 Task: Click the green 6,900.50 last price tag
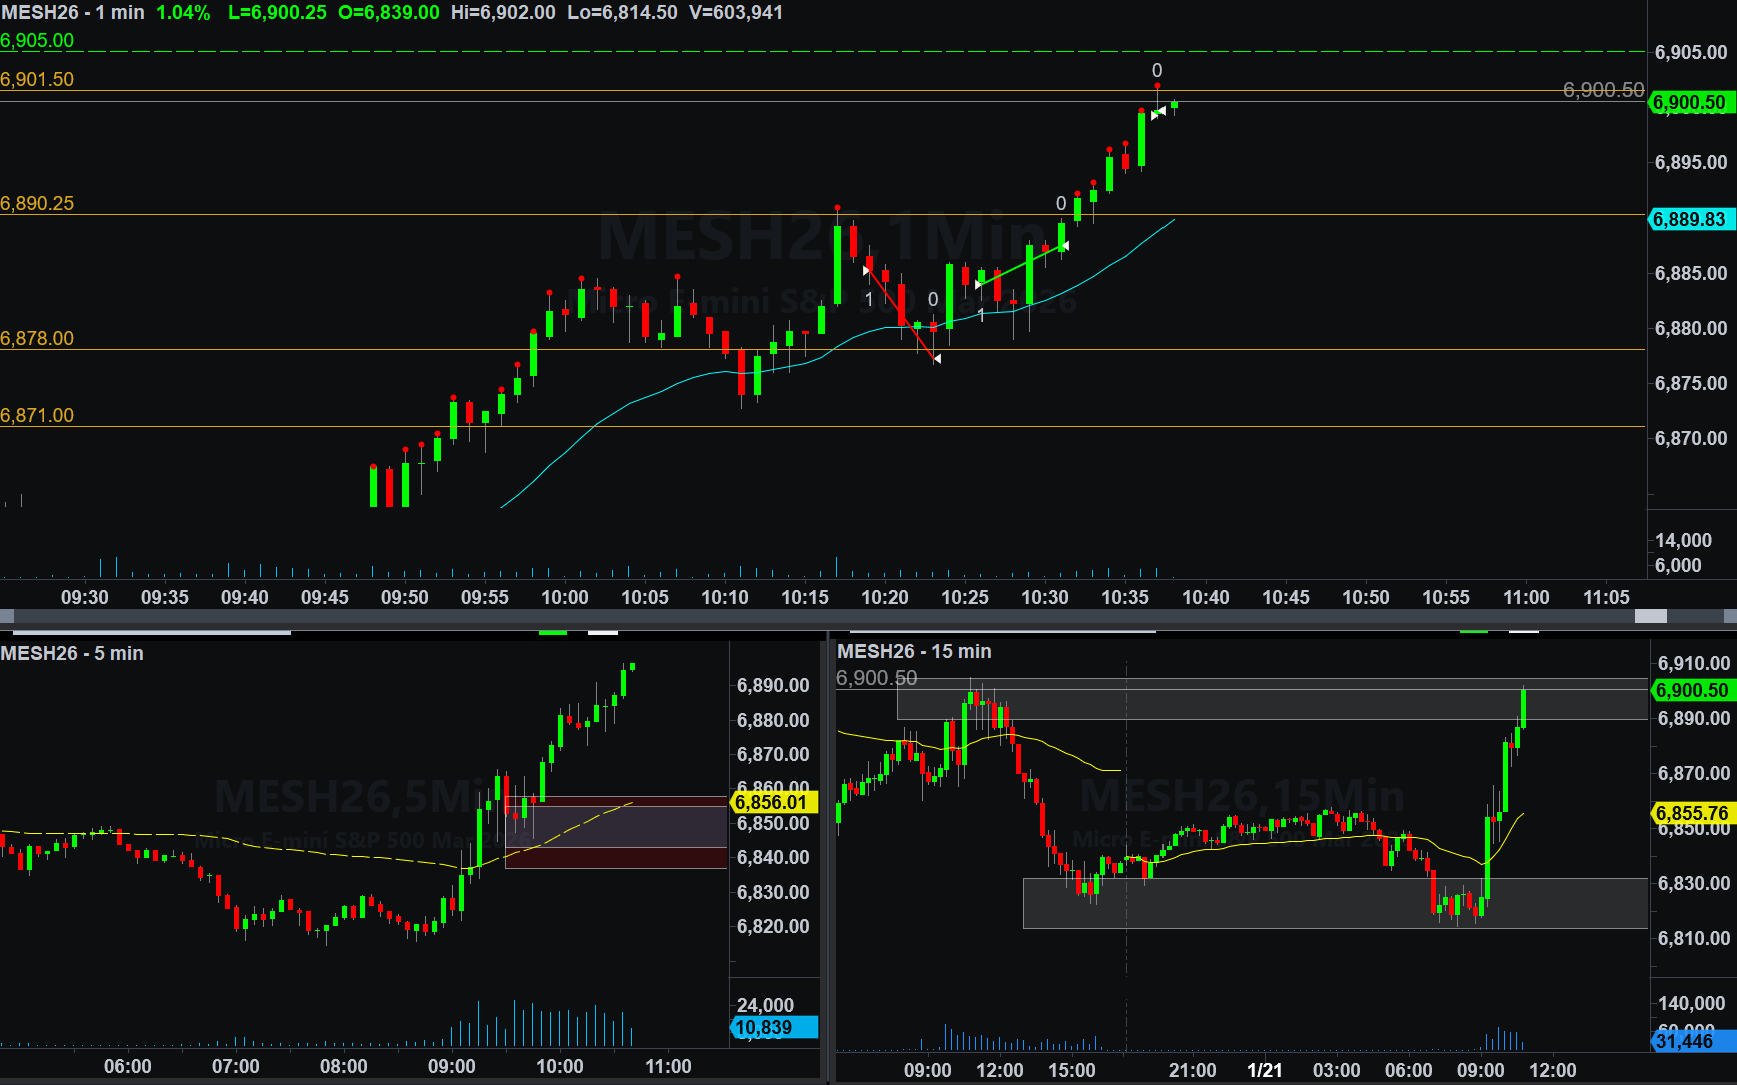(1689, 103)
